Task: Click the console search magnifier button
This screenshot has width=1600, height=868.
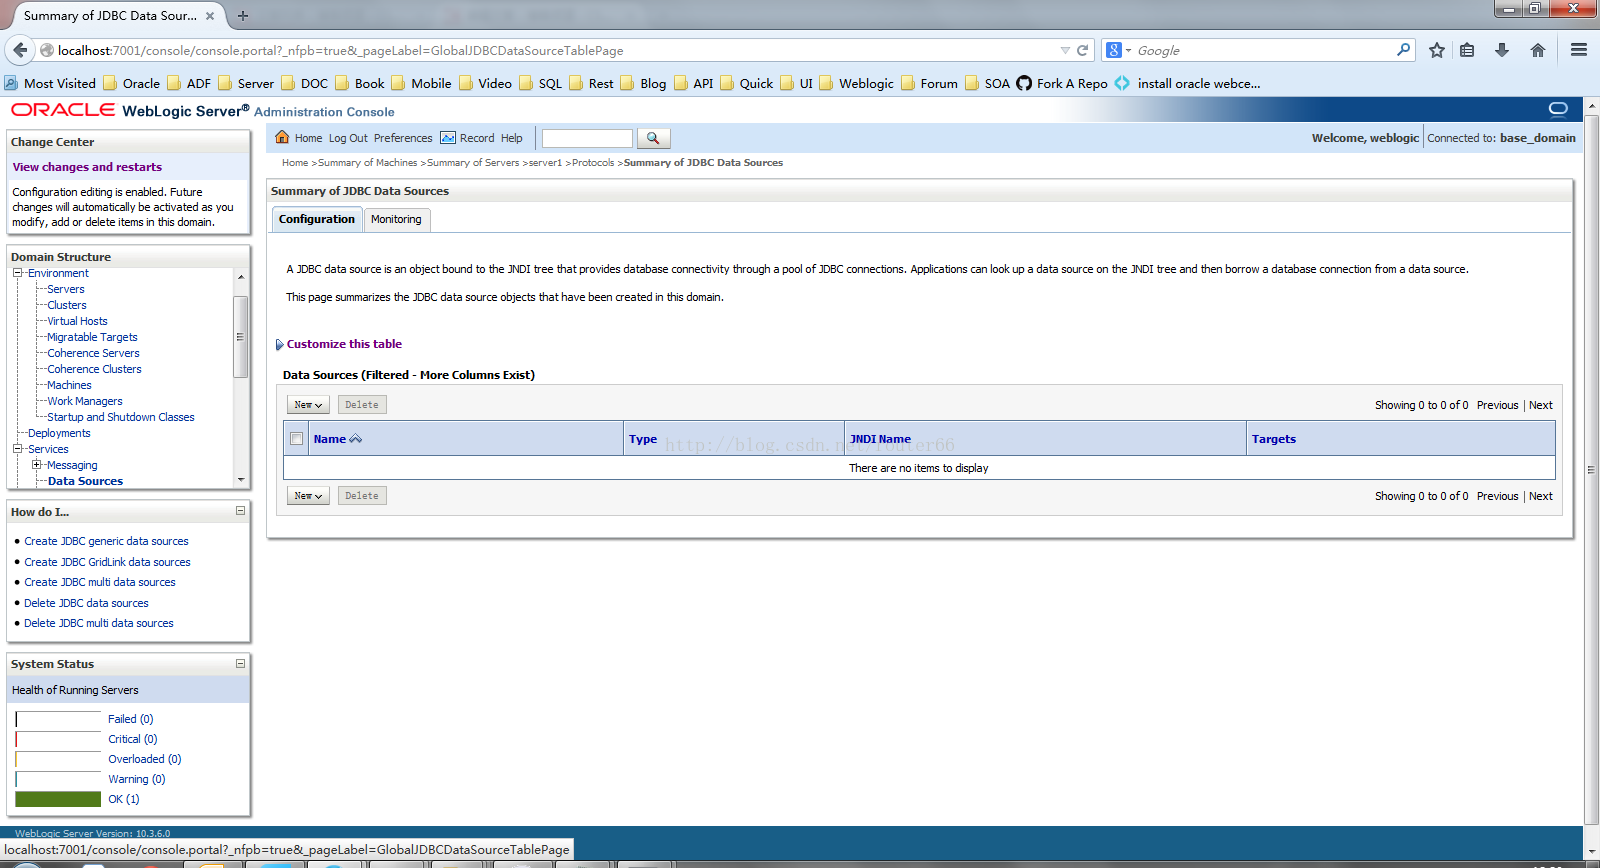Action: [x=653, y=138]
